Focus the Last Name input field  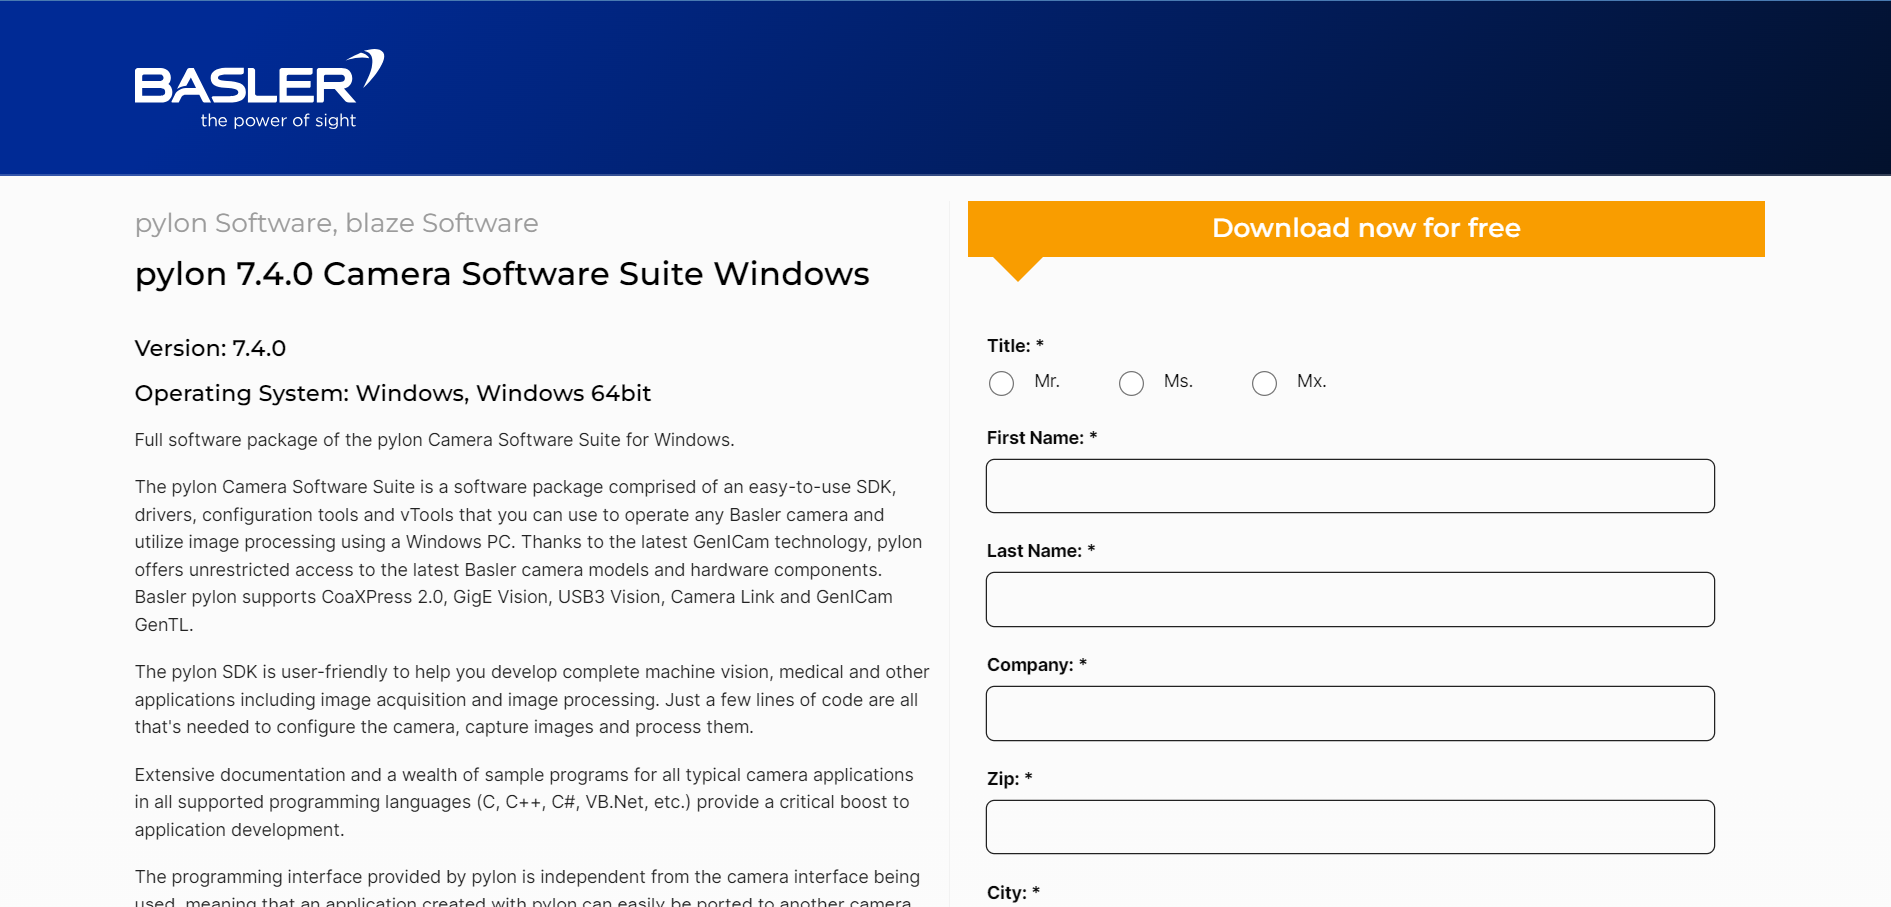[1350, 599]
